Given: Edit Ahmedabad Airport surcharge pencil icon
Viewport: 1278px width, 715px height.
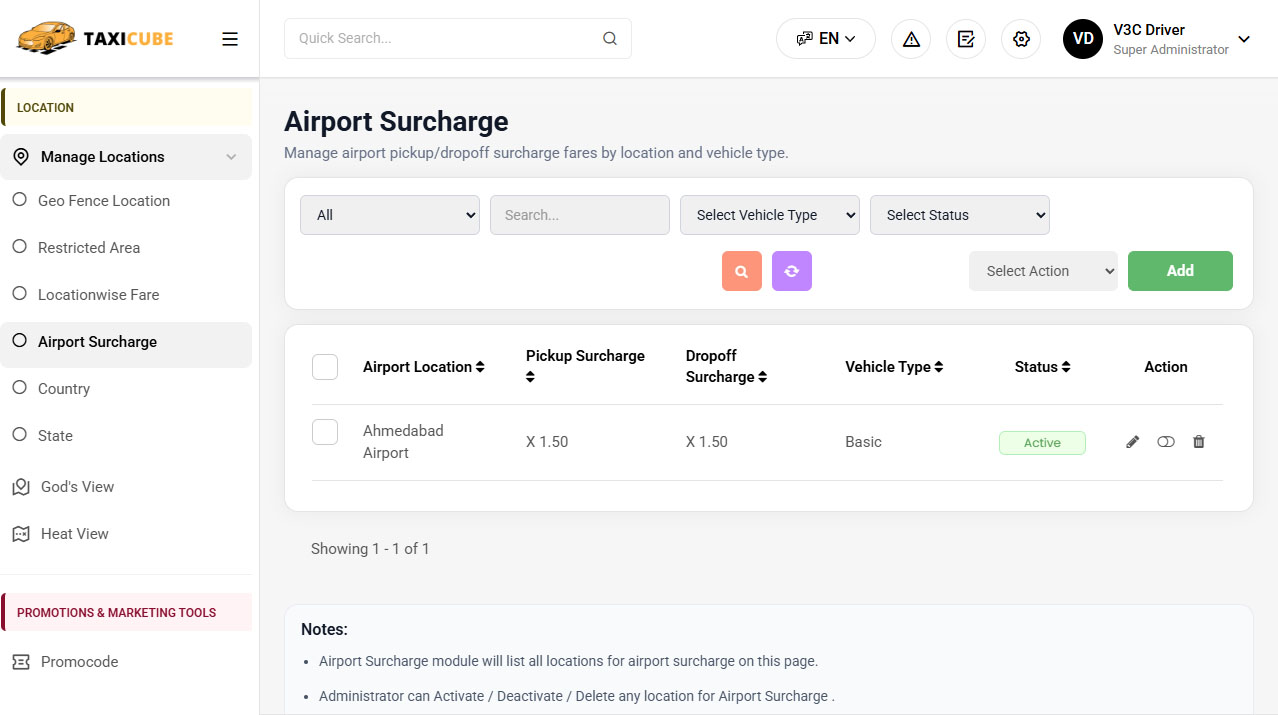Looking at the screenshot, I should point(1133,442).
